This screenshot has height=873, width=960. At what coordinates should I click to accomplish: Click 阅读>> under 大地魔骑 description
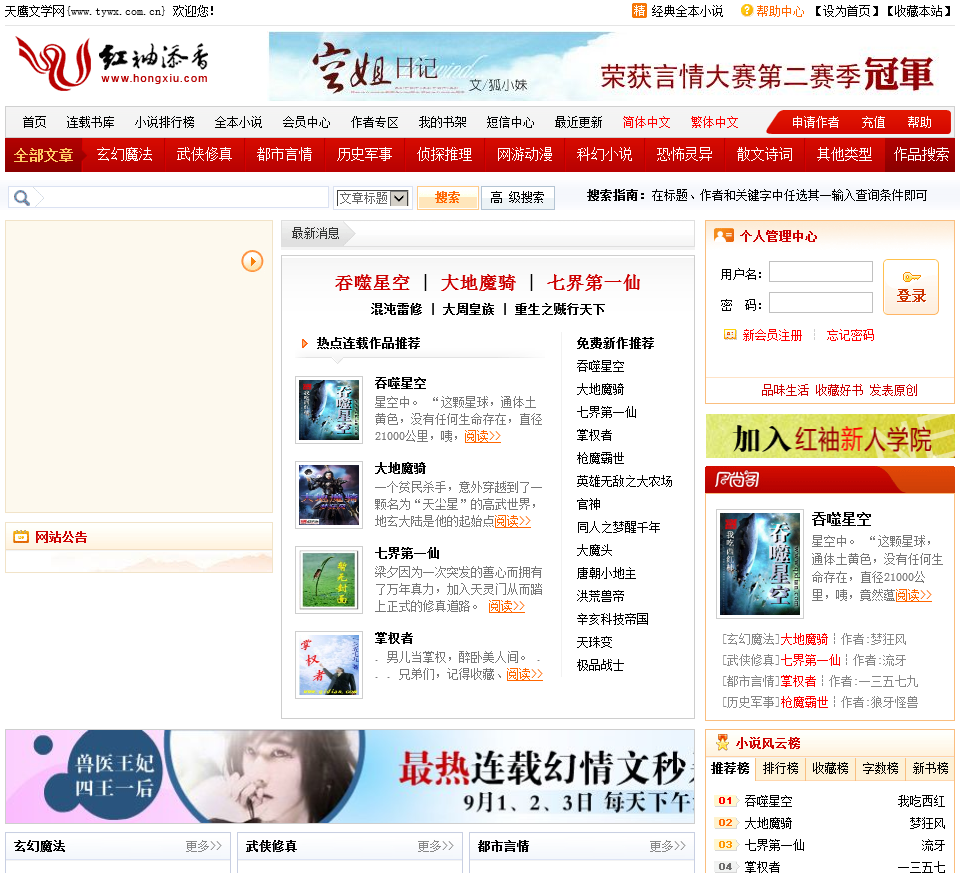pos(512,522)
